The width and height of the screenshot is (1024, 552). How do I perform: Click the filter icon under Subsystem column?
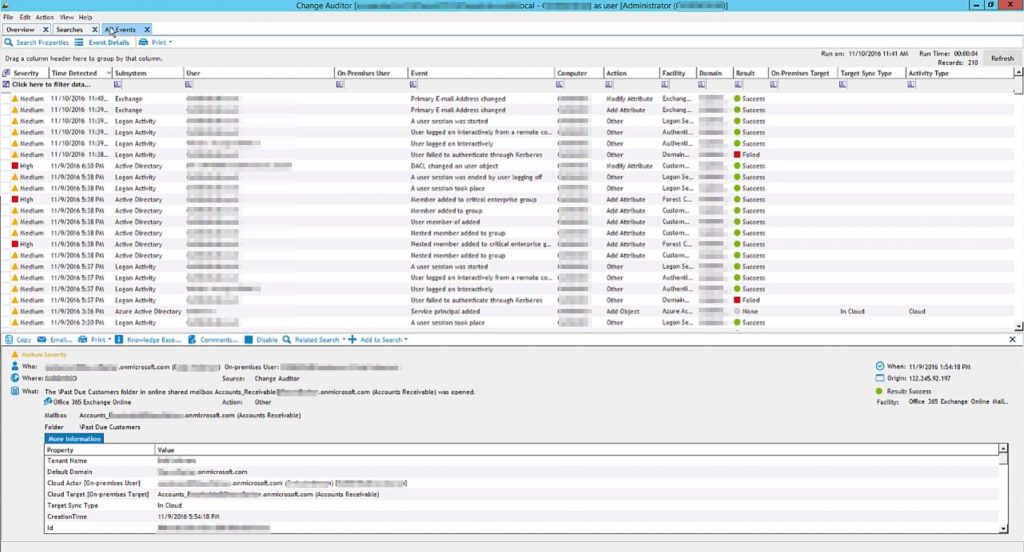pos(118,85)
